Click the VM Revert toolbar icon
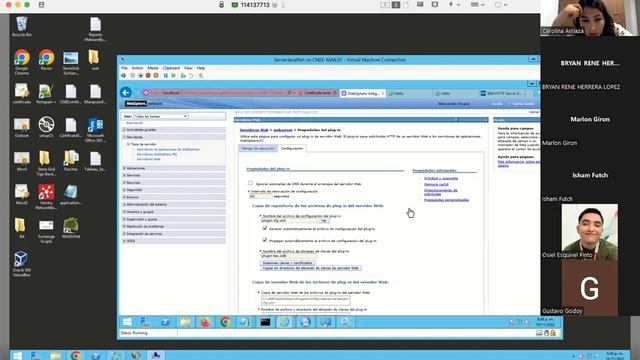The image size is (640, 360). (x=191, y=76)
